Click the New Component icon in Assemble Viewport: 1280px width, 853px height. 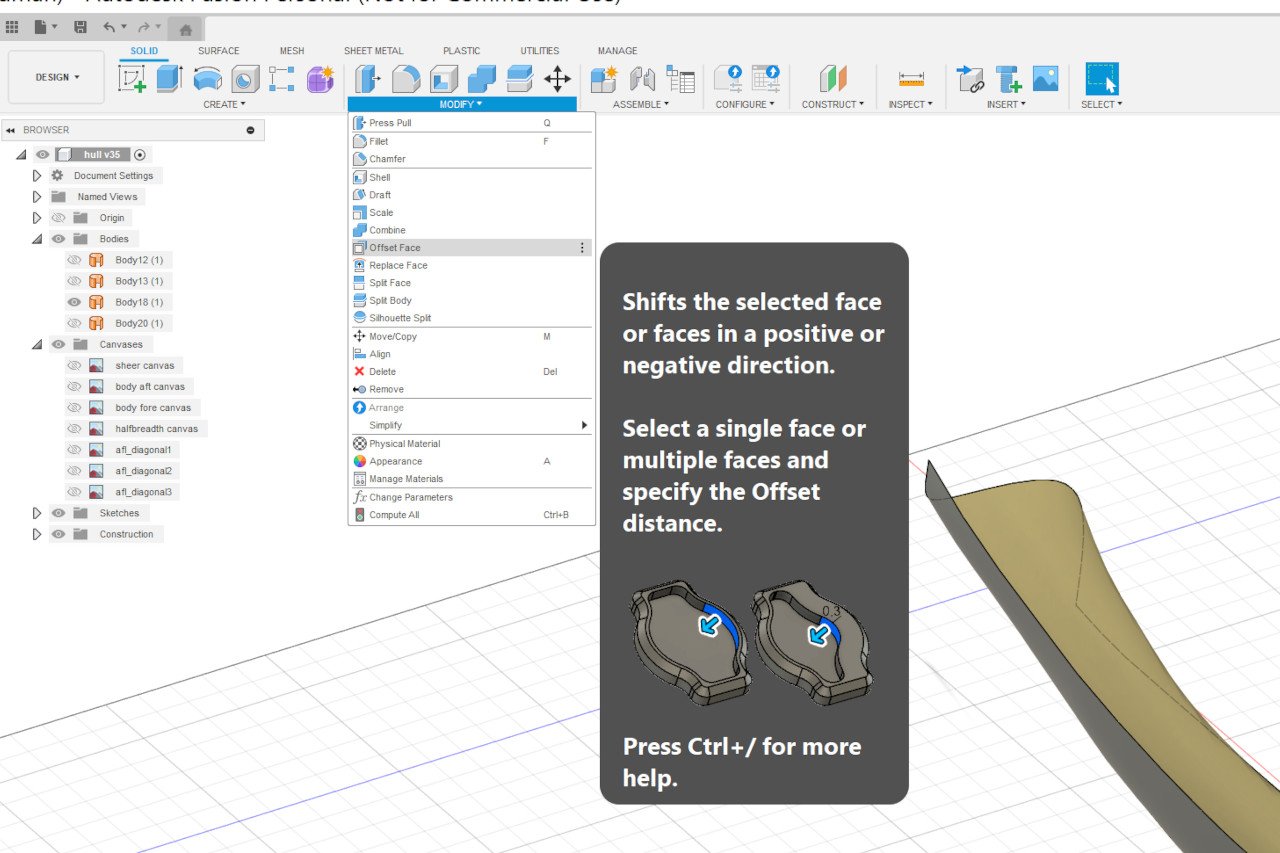point(604,79)
